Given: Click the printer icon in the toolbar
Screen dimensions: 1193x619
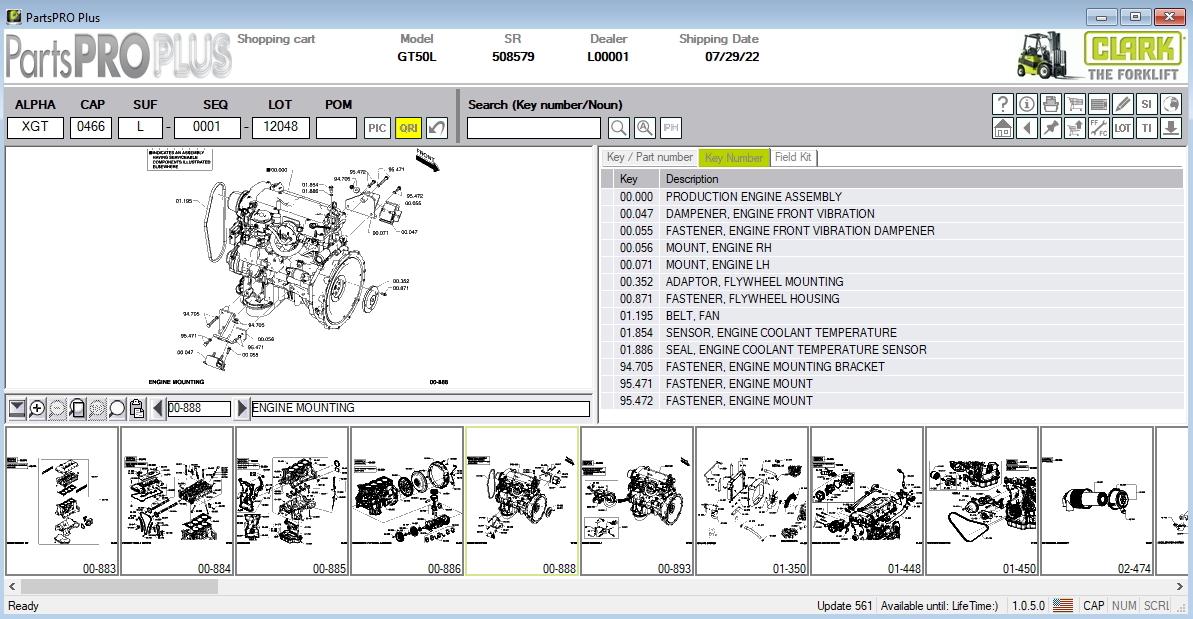Looking at the screenshot, I should (1051, 104).
